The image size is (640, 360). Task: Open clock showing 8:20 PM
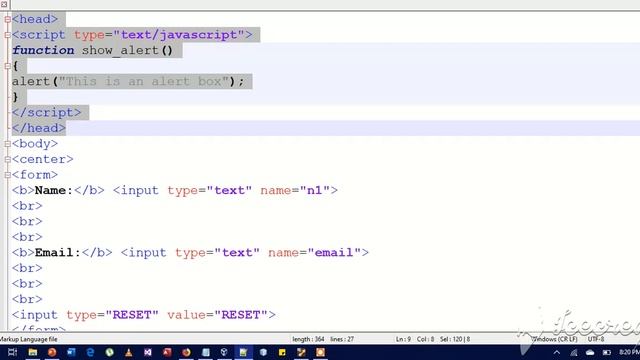629,352
